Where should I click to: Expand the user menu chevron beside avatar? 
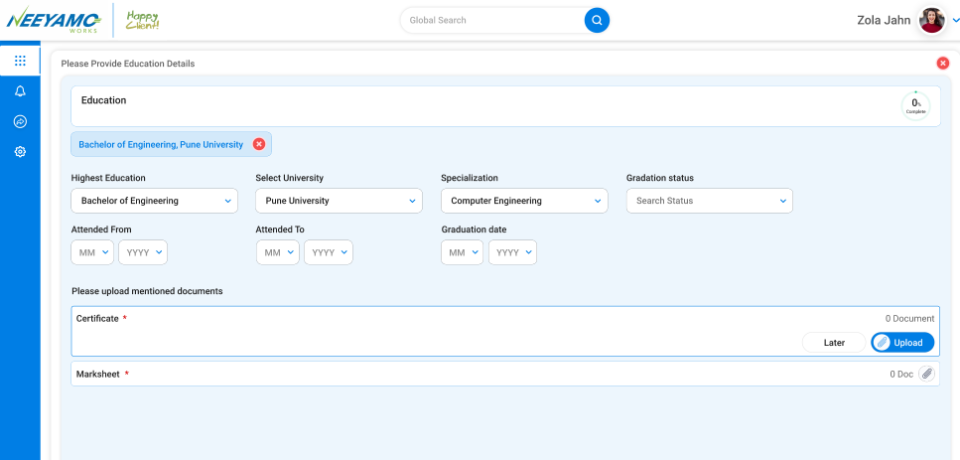pos(955,20)
